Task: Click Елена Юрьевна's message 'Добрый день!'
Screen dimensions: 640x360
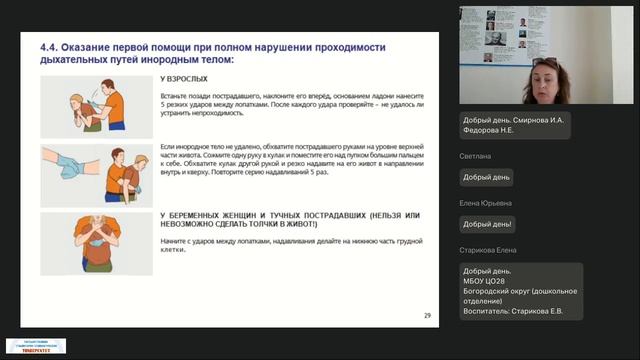Action: (x=487, y=224)
